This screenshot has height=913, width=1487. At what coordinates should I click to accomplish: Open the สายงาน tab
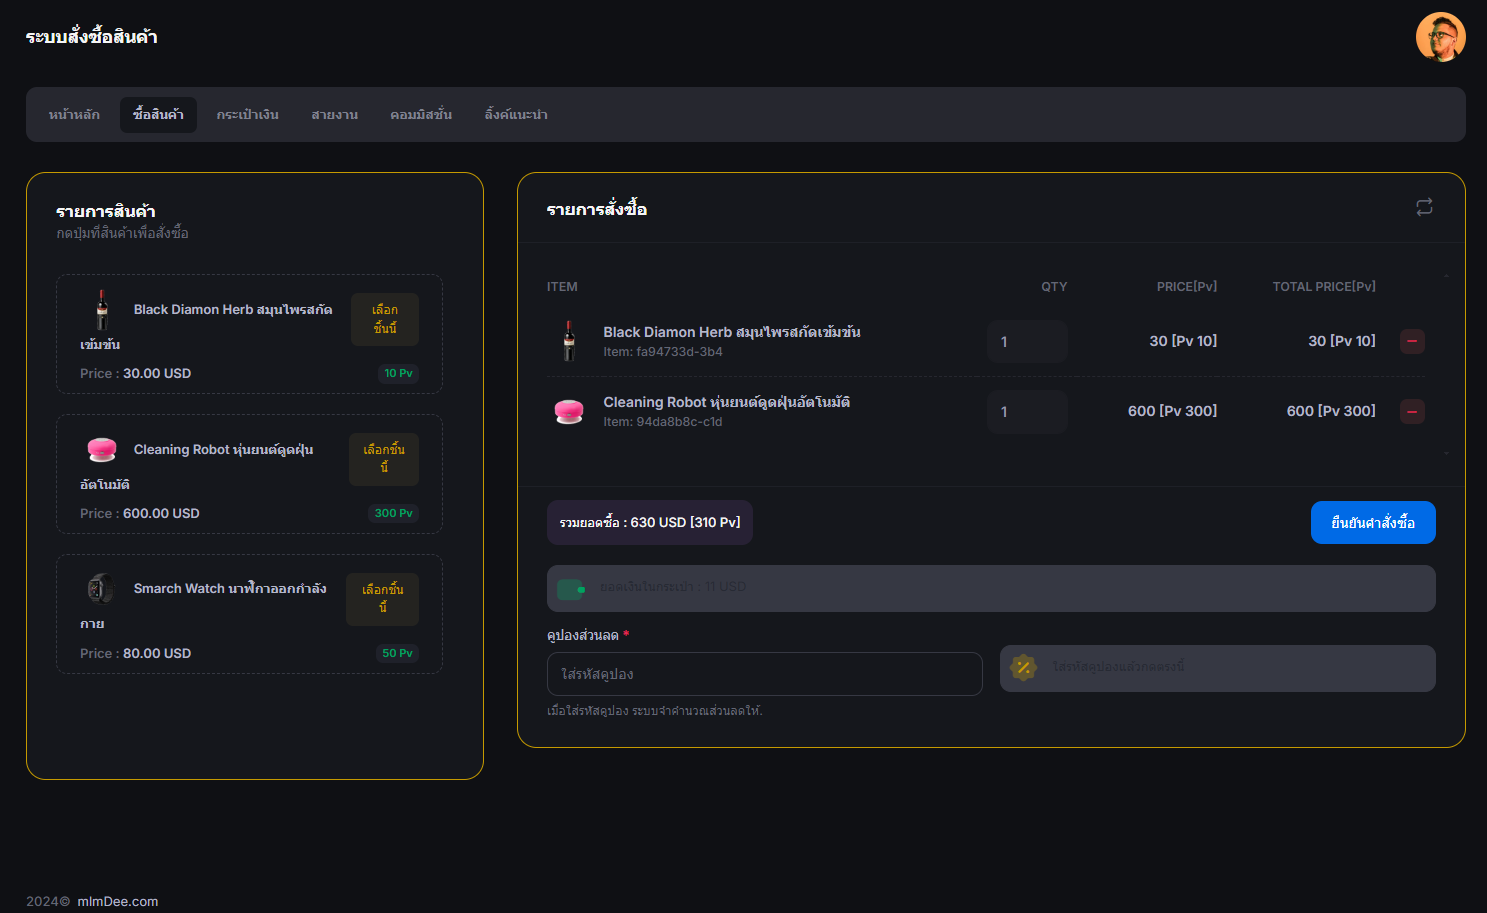(334, 115)
